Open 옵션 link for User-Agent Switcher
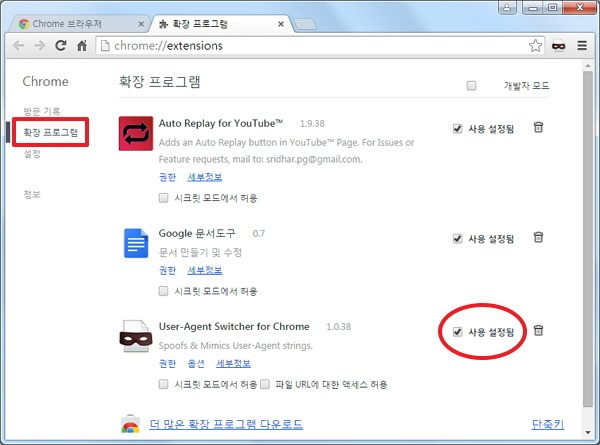Viewport: 600px width, 445px height. tap(196, 363)
